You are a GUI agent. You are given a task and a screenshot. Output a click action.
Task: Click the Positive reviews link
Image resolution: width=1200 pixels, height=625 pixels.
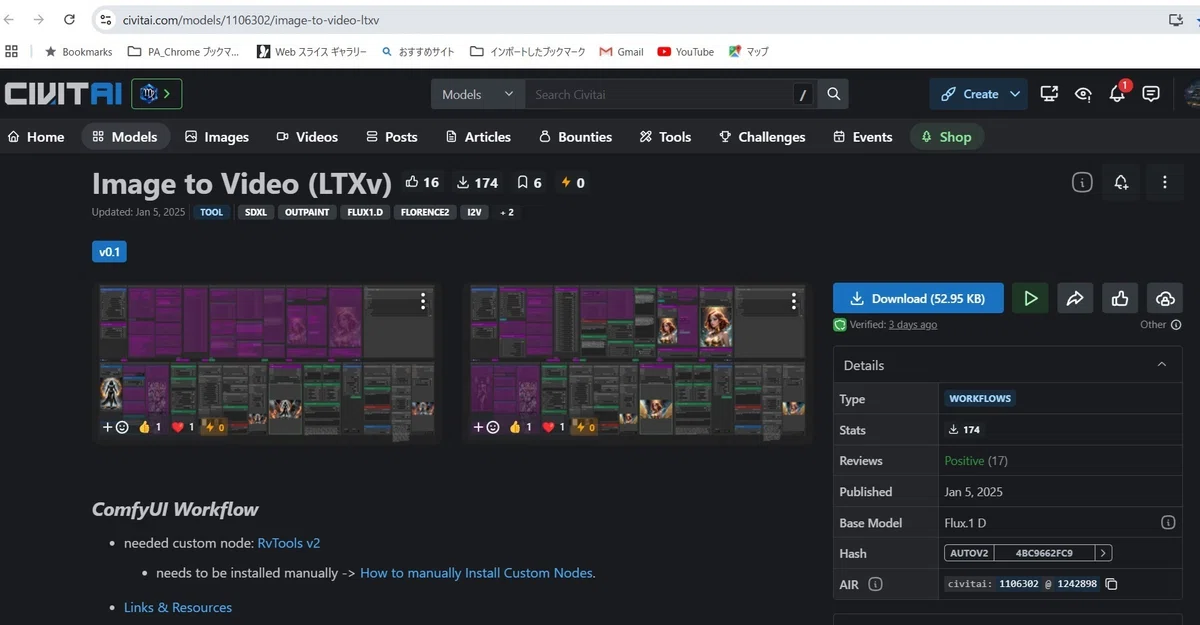click(965, 461)
